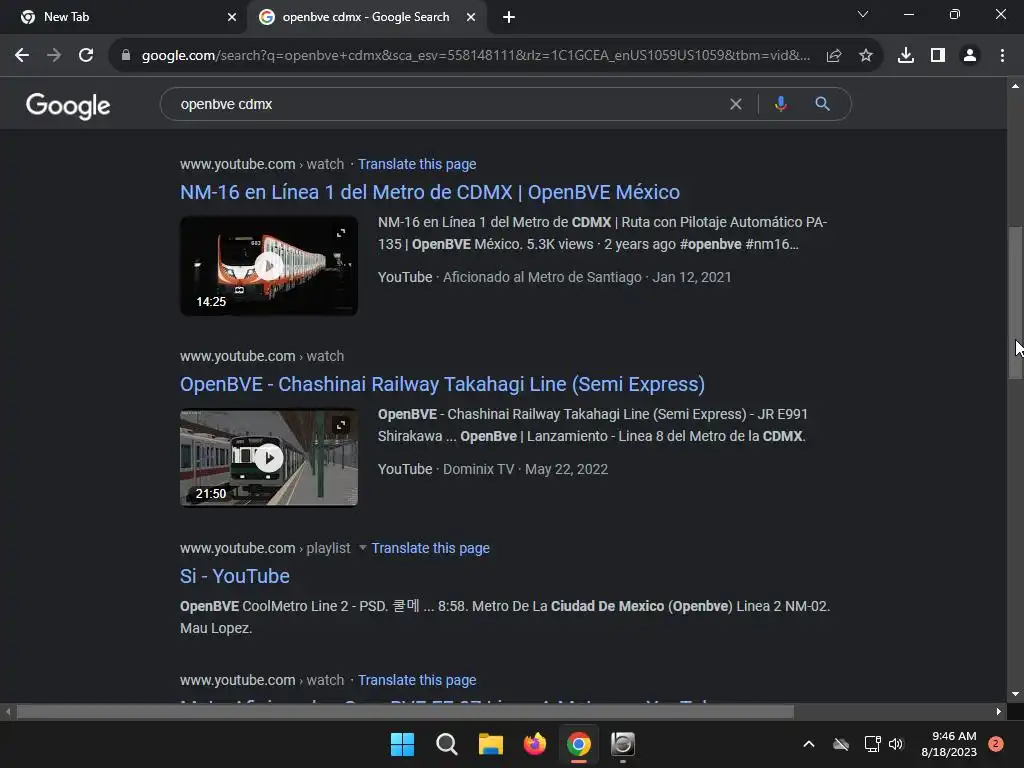
Task: Focus the Google search input field
Action: point(451,104)
